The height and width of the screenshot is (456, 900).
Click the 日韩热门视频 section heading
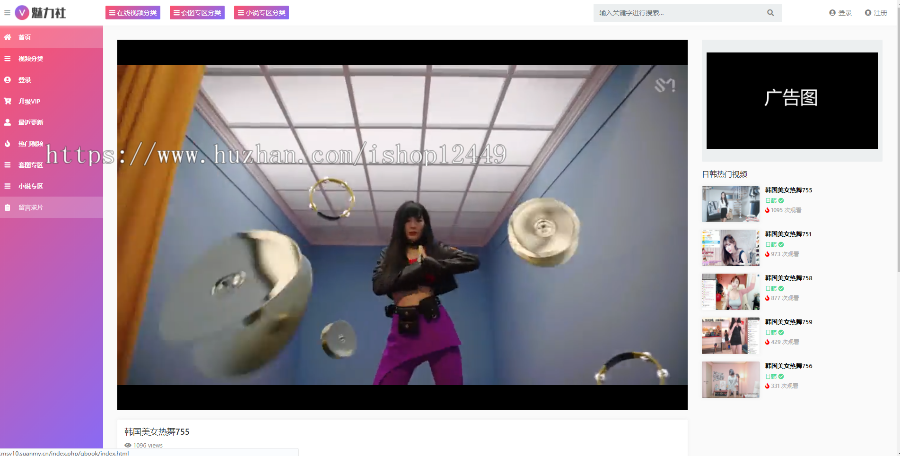click(x=724, y=174)
